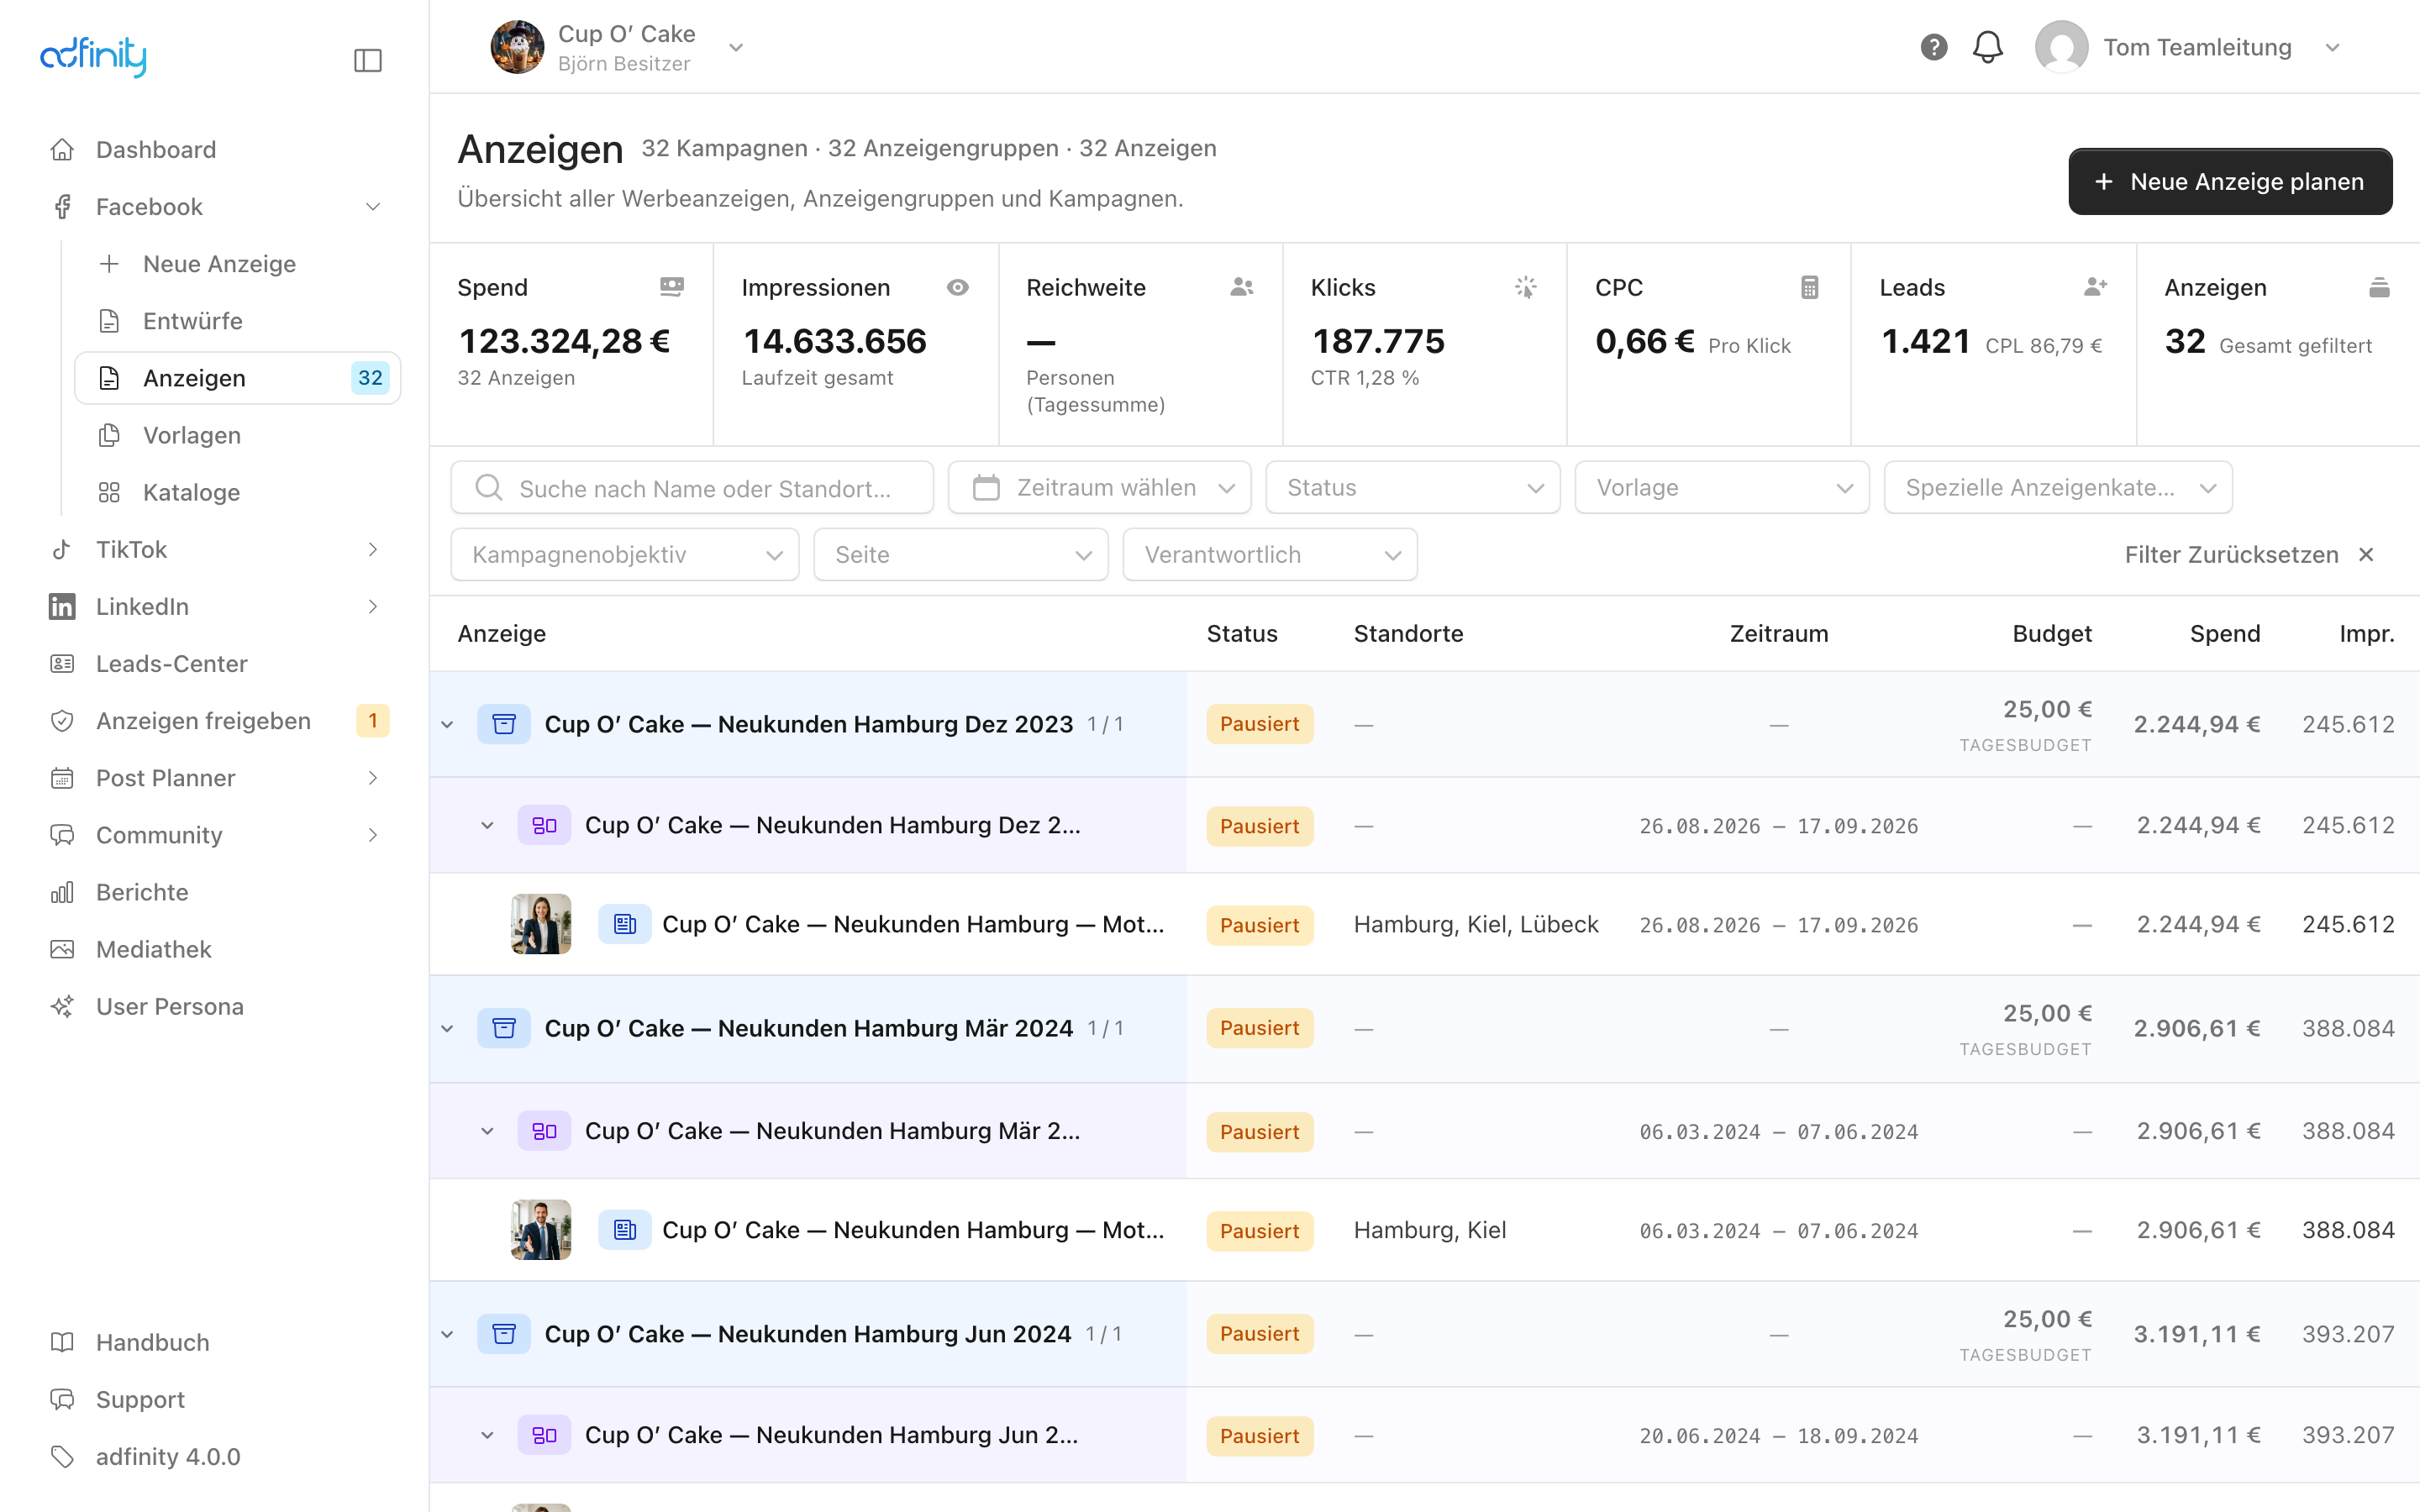The height and width of the screenshot is (1512, 2420).
Task: Open the Spezielle Anzeigenkategorie dropdown
Action: click(x=2058, y=488)
